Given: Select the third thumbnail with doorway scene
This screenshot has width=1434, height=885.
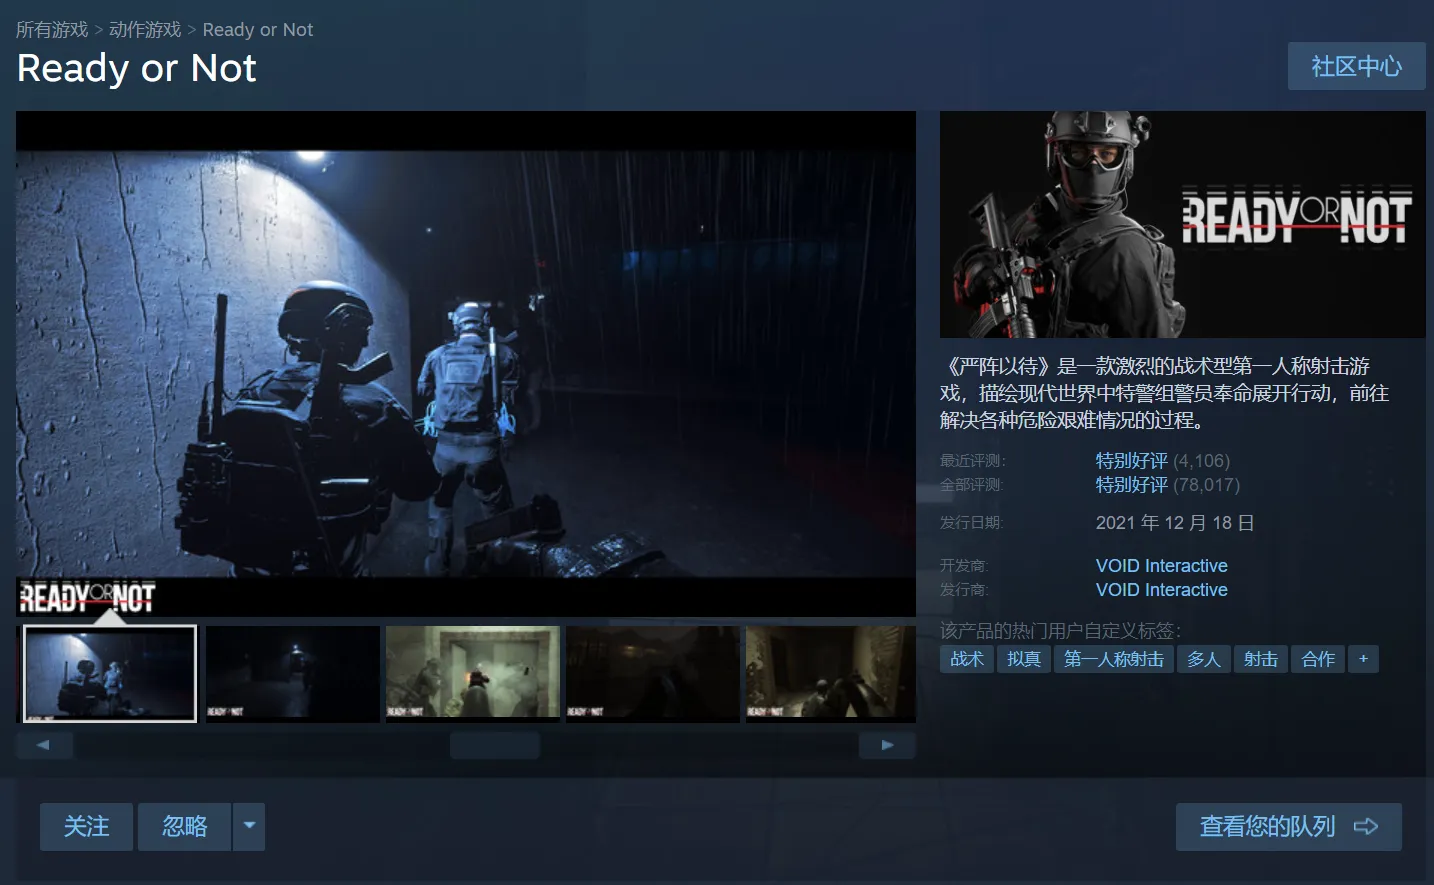Looking at the screenshot, I should [472, 673].
